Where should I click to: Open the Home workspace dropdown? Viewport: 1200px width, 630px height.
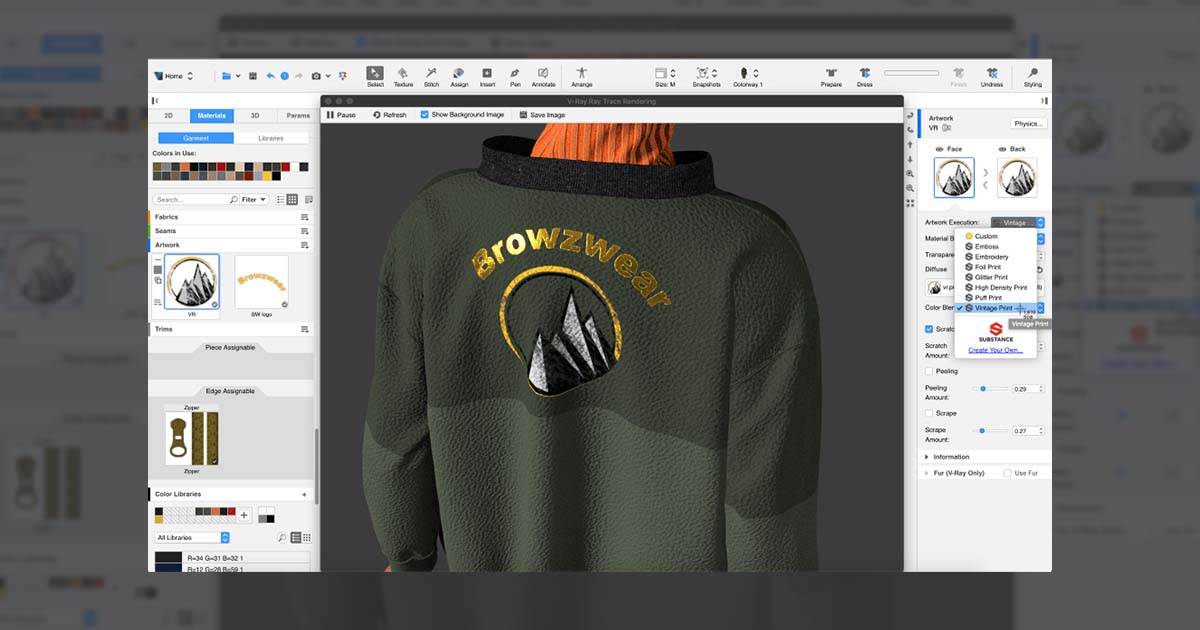pyautogui.click(x=172, y=76)
